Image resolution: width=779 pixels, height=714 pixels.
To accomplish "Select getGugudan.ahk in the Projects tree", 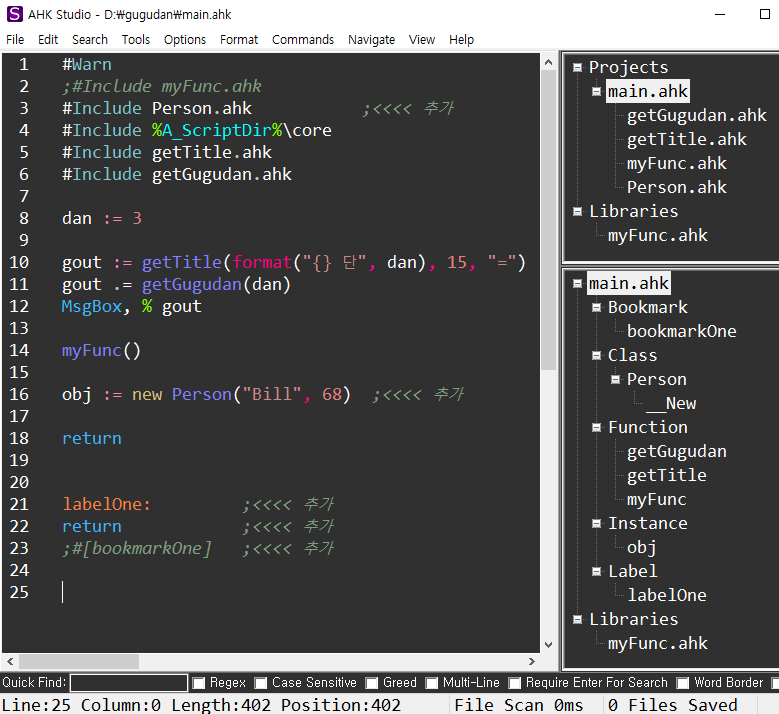I will 696,115.
